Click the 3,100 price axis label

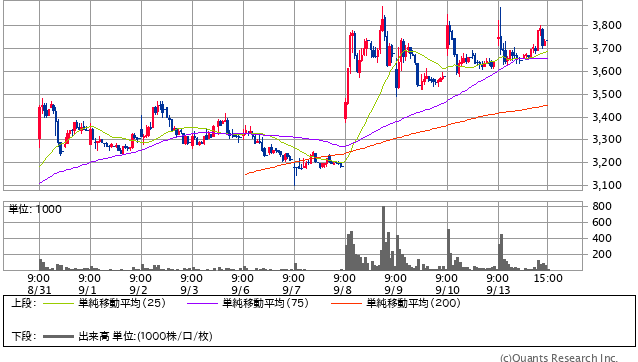[x=607, y=185]
